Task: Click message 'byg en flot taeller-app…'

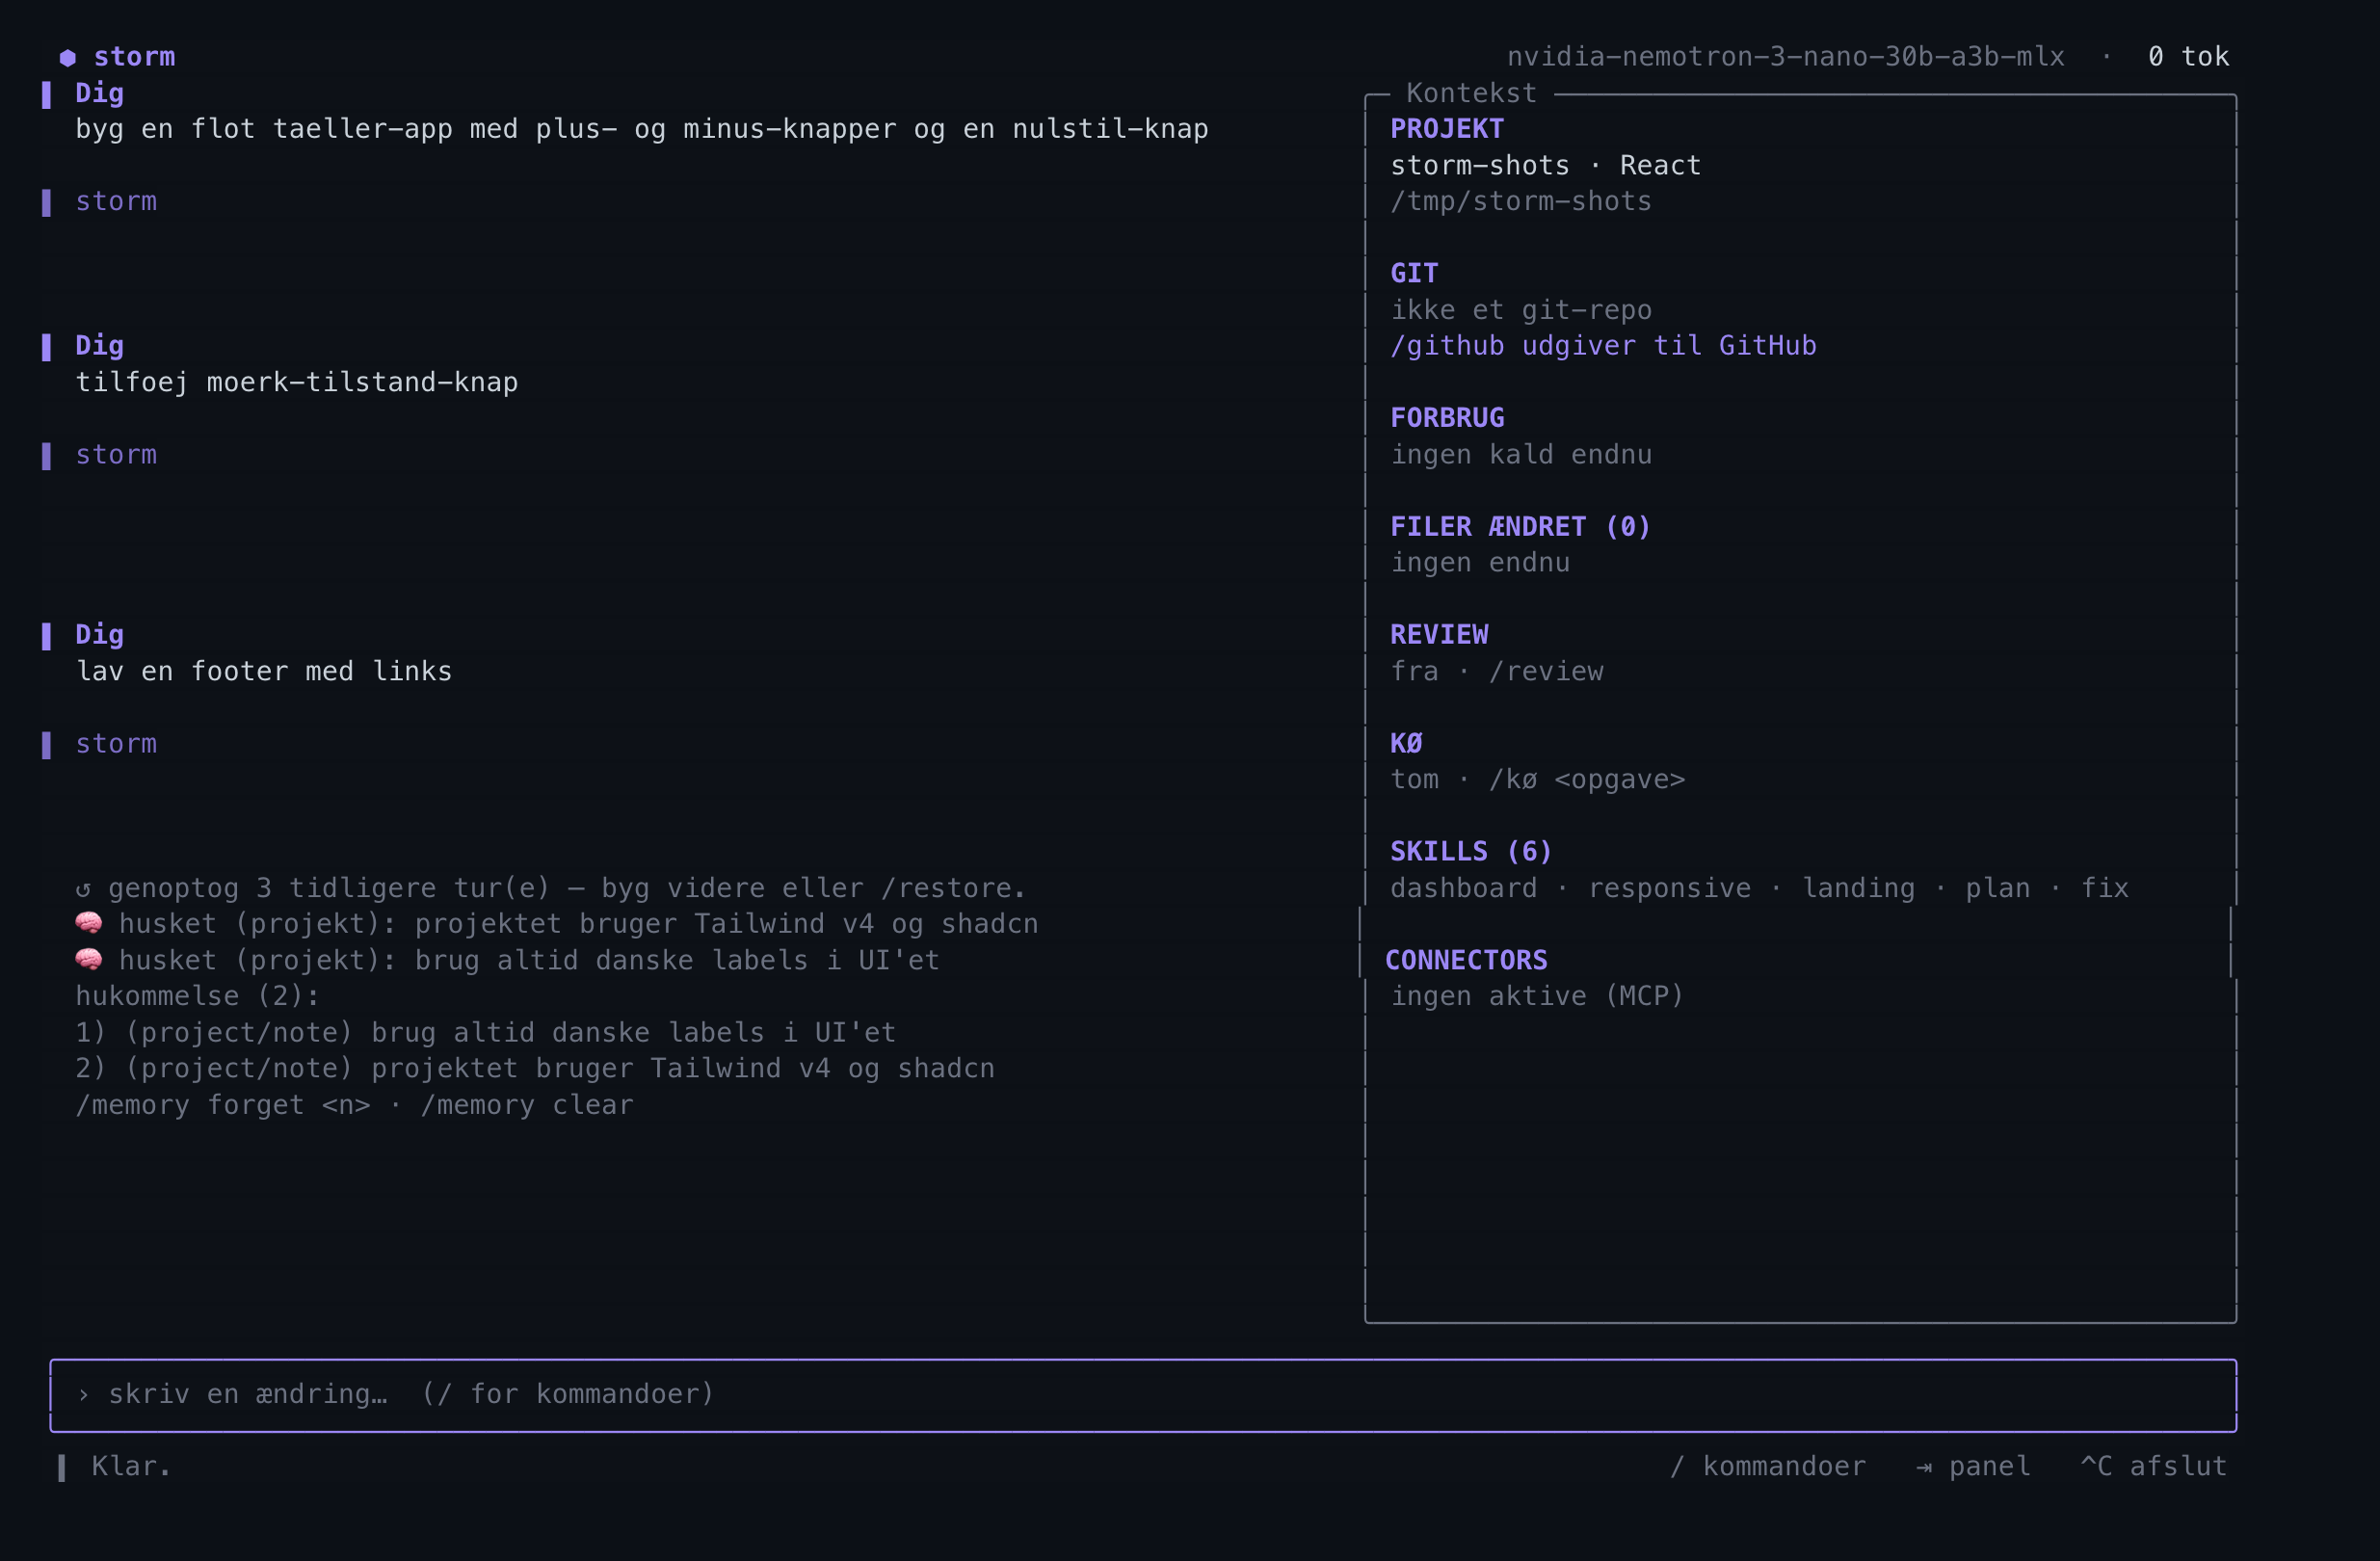Action: coord(642,129)
